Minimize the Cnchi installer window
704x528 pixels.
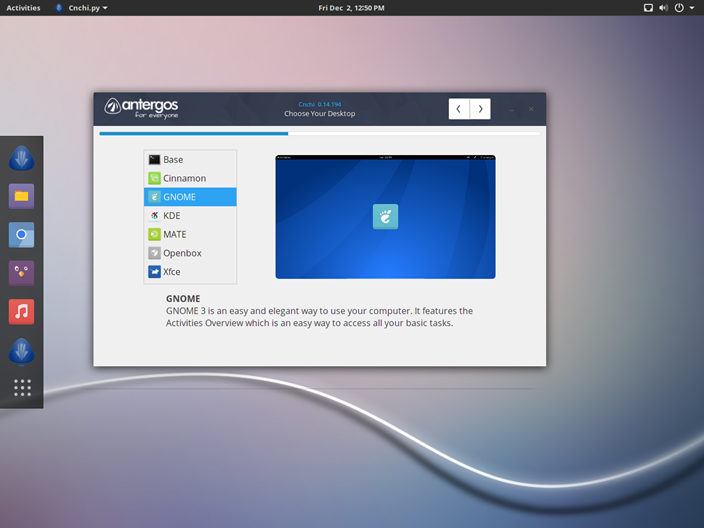point(511,110)
